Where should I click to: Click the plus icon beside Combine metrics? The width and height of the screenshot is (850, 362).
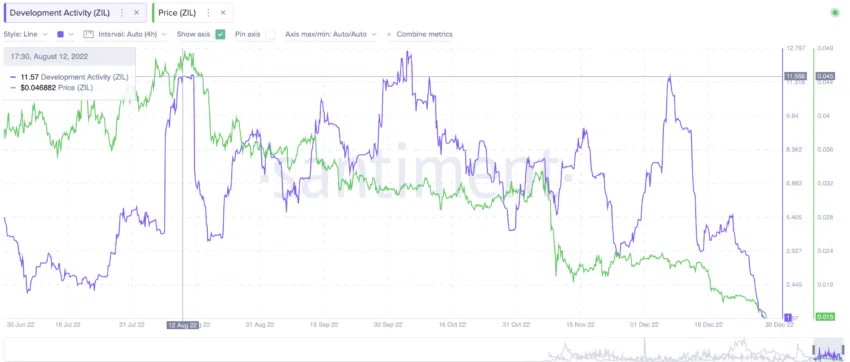pos(389,34)
